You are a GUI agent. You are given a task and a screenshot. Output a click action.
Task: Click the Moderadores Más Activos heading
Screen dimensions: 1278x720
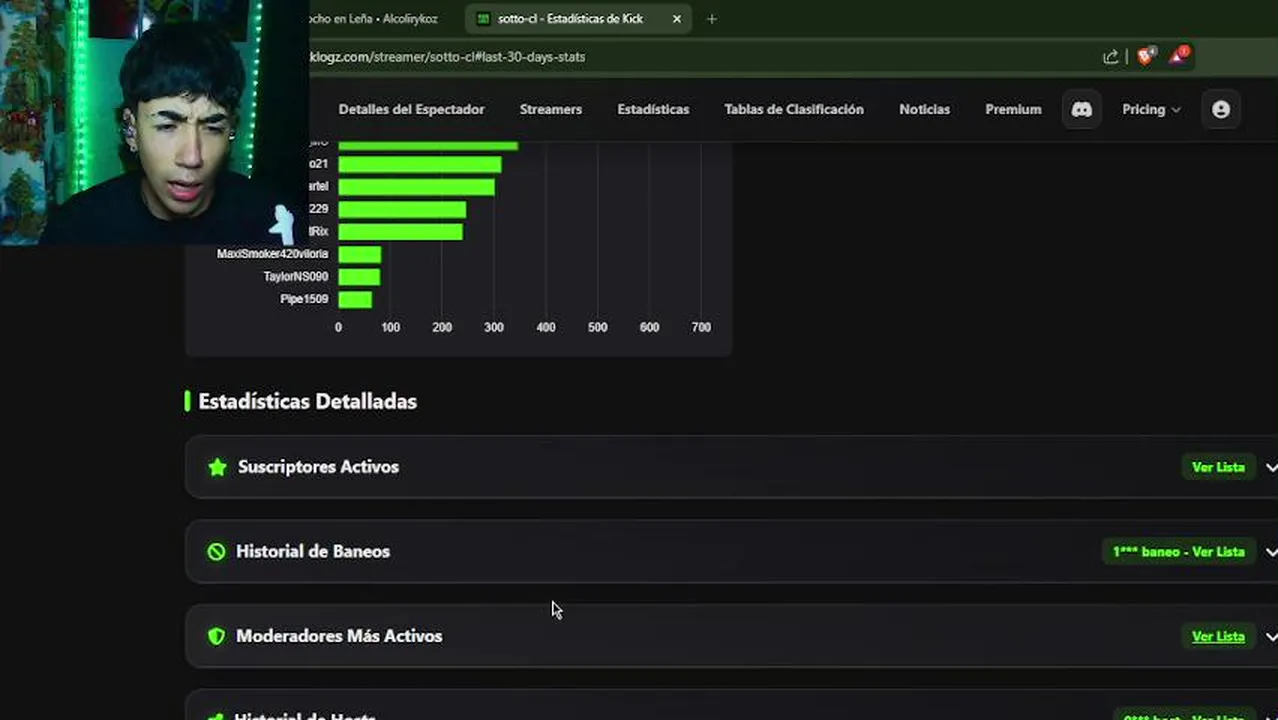pyautogui.click(x=339, y=636)
